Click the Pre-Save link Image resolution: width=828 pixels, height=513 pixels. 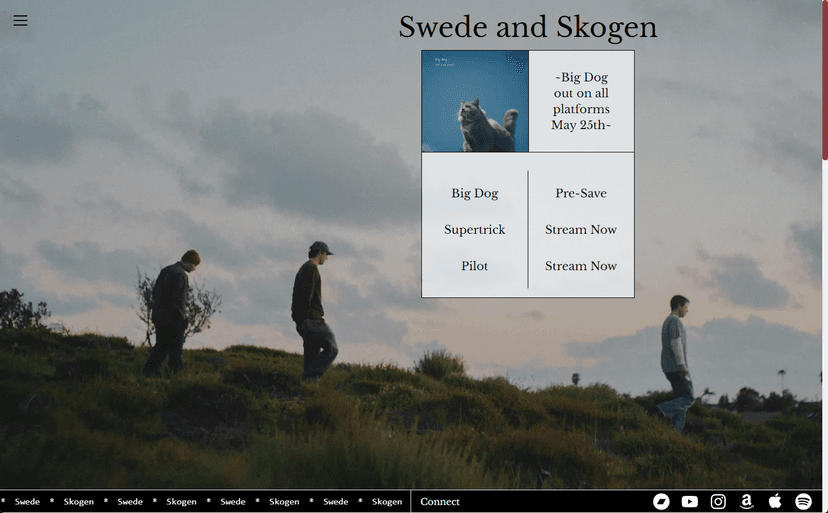tap(581, 193)
